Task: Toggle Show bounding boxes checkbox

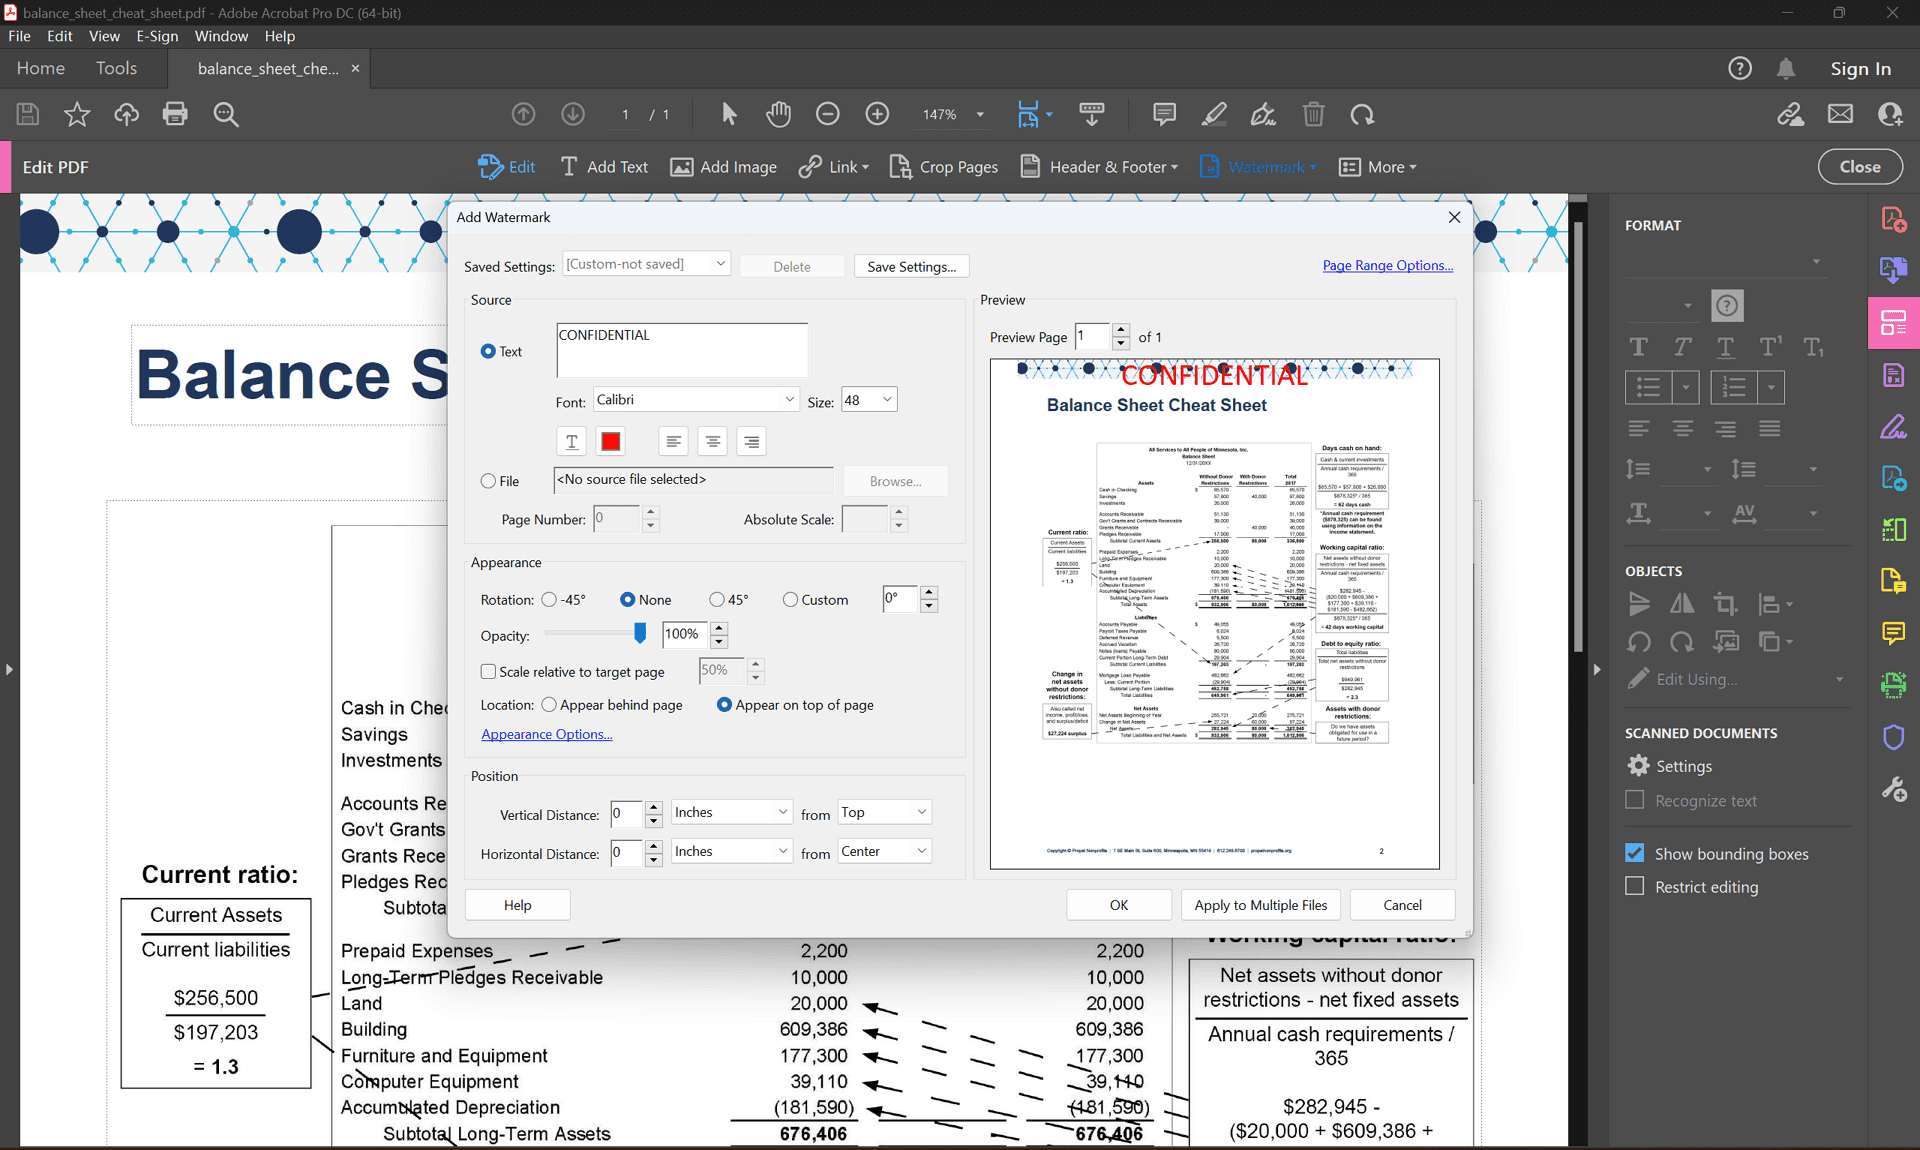Action: click(x=1635, y=853)
